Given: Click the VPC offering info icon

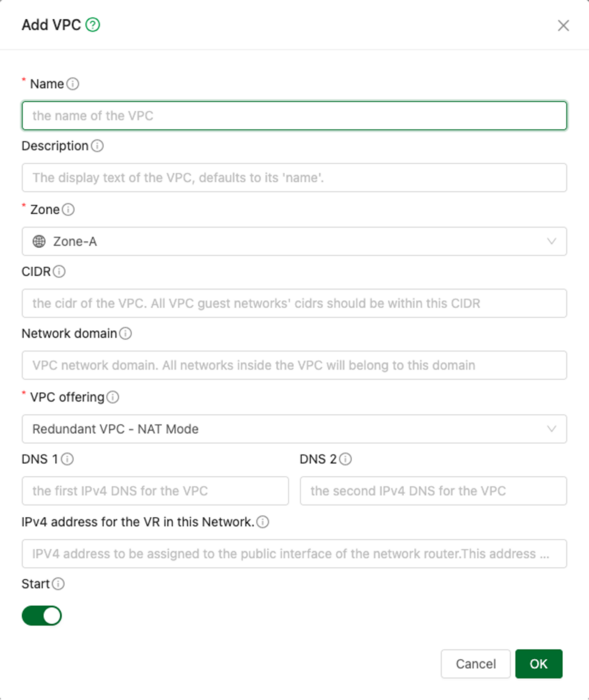Looking at the screenshot, I should click(113, 397).
